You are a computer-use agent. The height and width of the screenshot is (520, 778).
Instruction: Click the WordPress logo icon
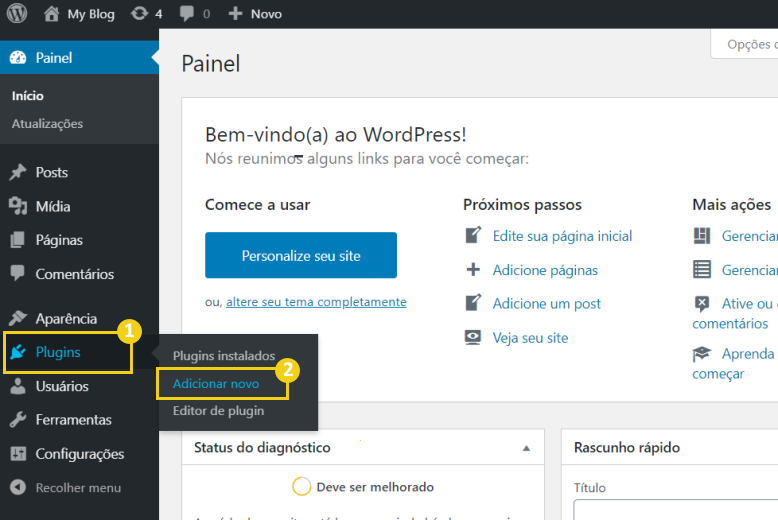click(17, 13)
